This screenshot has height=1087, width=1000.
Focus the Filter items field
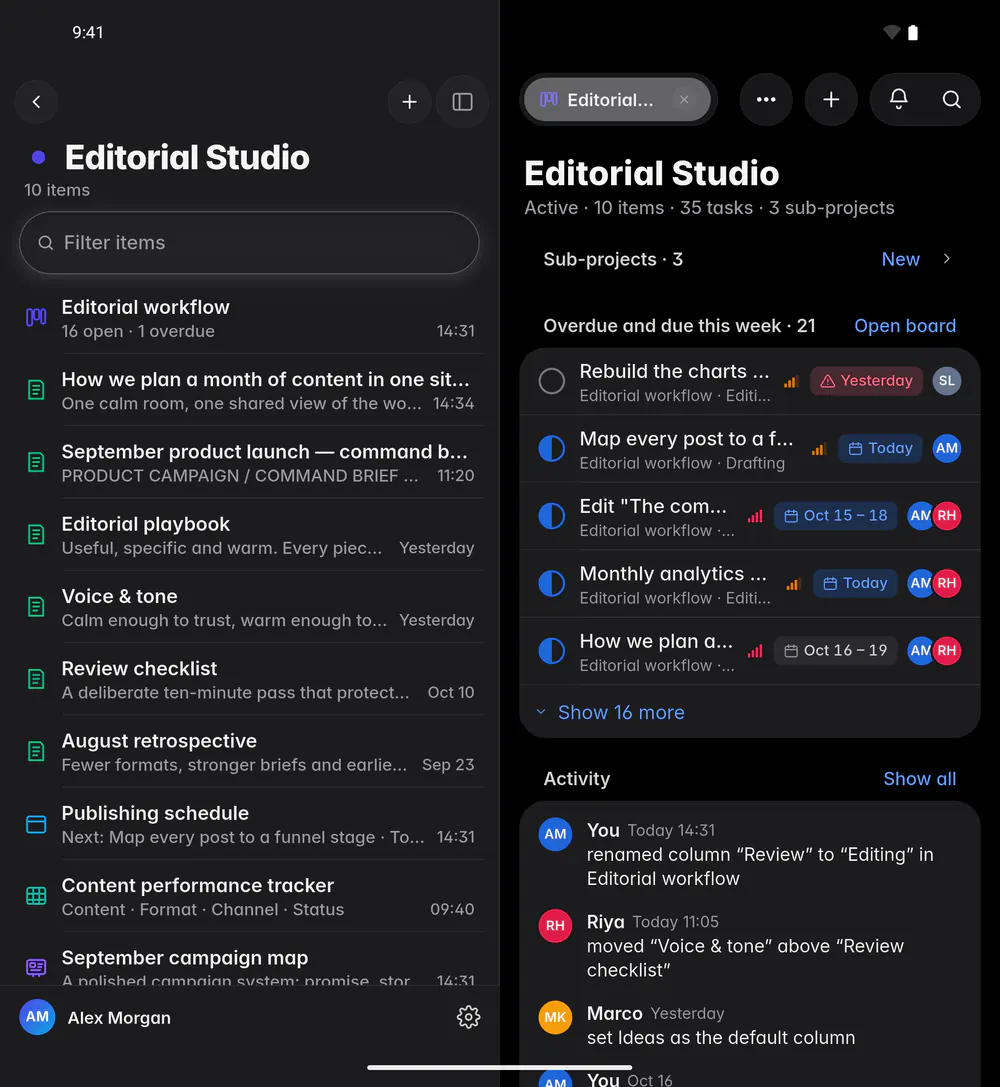[249, 243]
